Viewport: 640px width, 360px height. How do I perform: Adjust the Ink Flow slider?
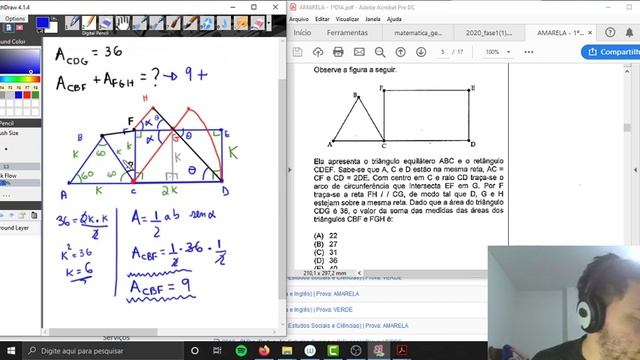20,183
